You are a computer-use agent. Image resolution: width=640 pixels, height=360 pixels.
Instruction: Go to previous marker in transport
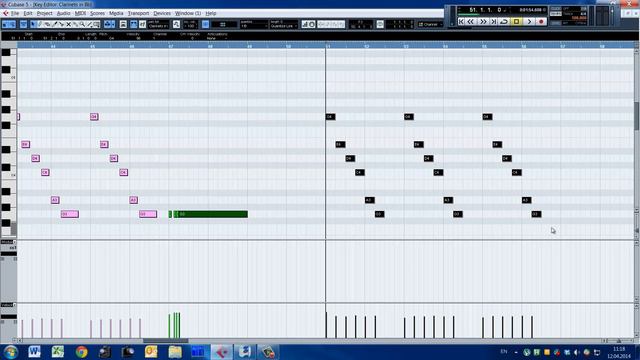(x=461, y=21)
